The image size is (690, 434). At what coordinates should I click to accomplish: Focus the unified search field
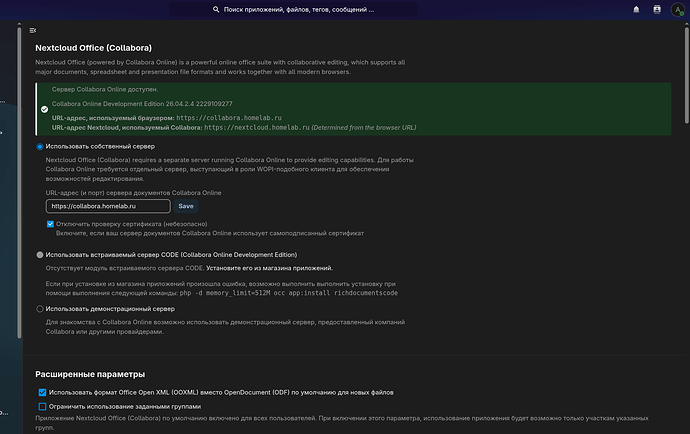pos(294,9)
